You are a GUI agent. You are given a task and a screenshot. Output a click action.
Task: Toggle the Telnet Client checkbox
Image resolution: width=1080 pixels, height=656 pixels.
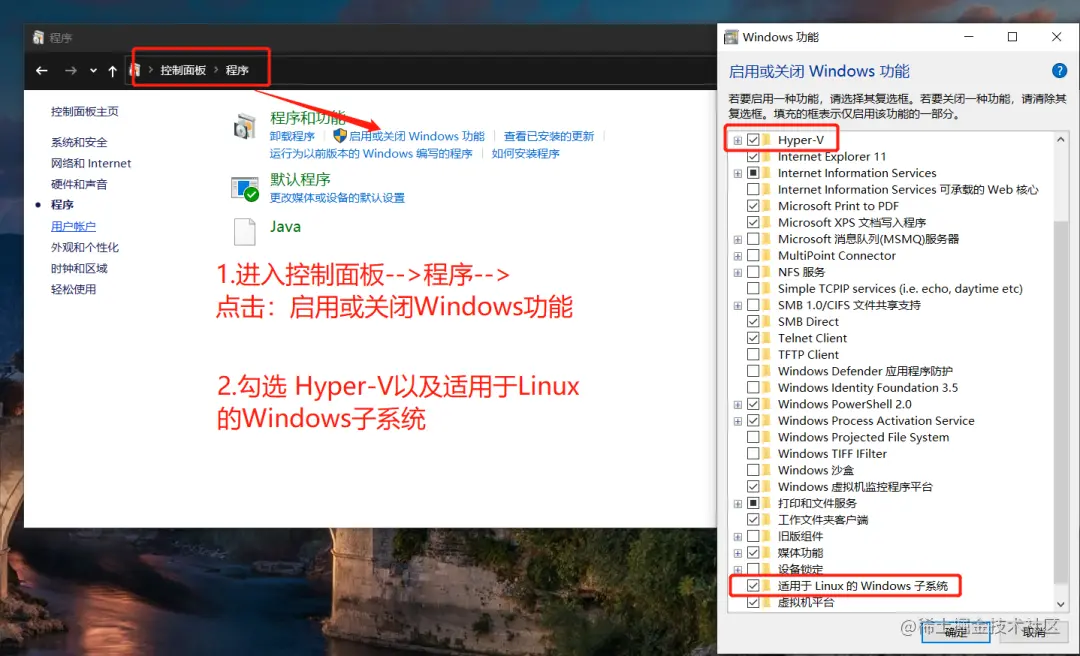click(x=753, y=338)
